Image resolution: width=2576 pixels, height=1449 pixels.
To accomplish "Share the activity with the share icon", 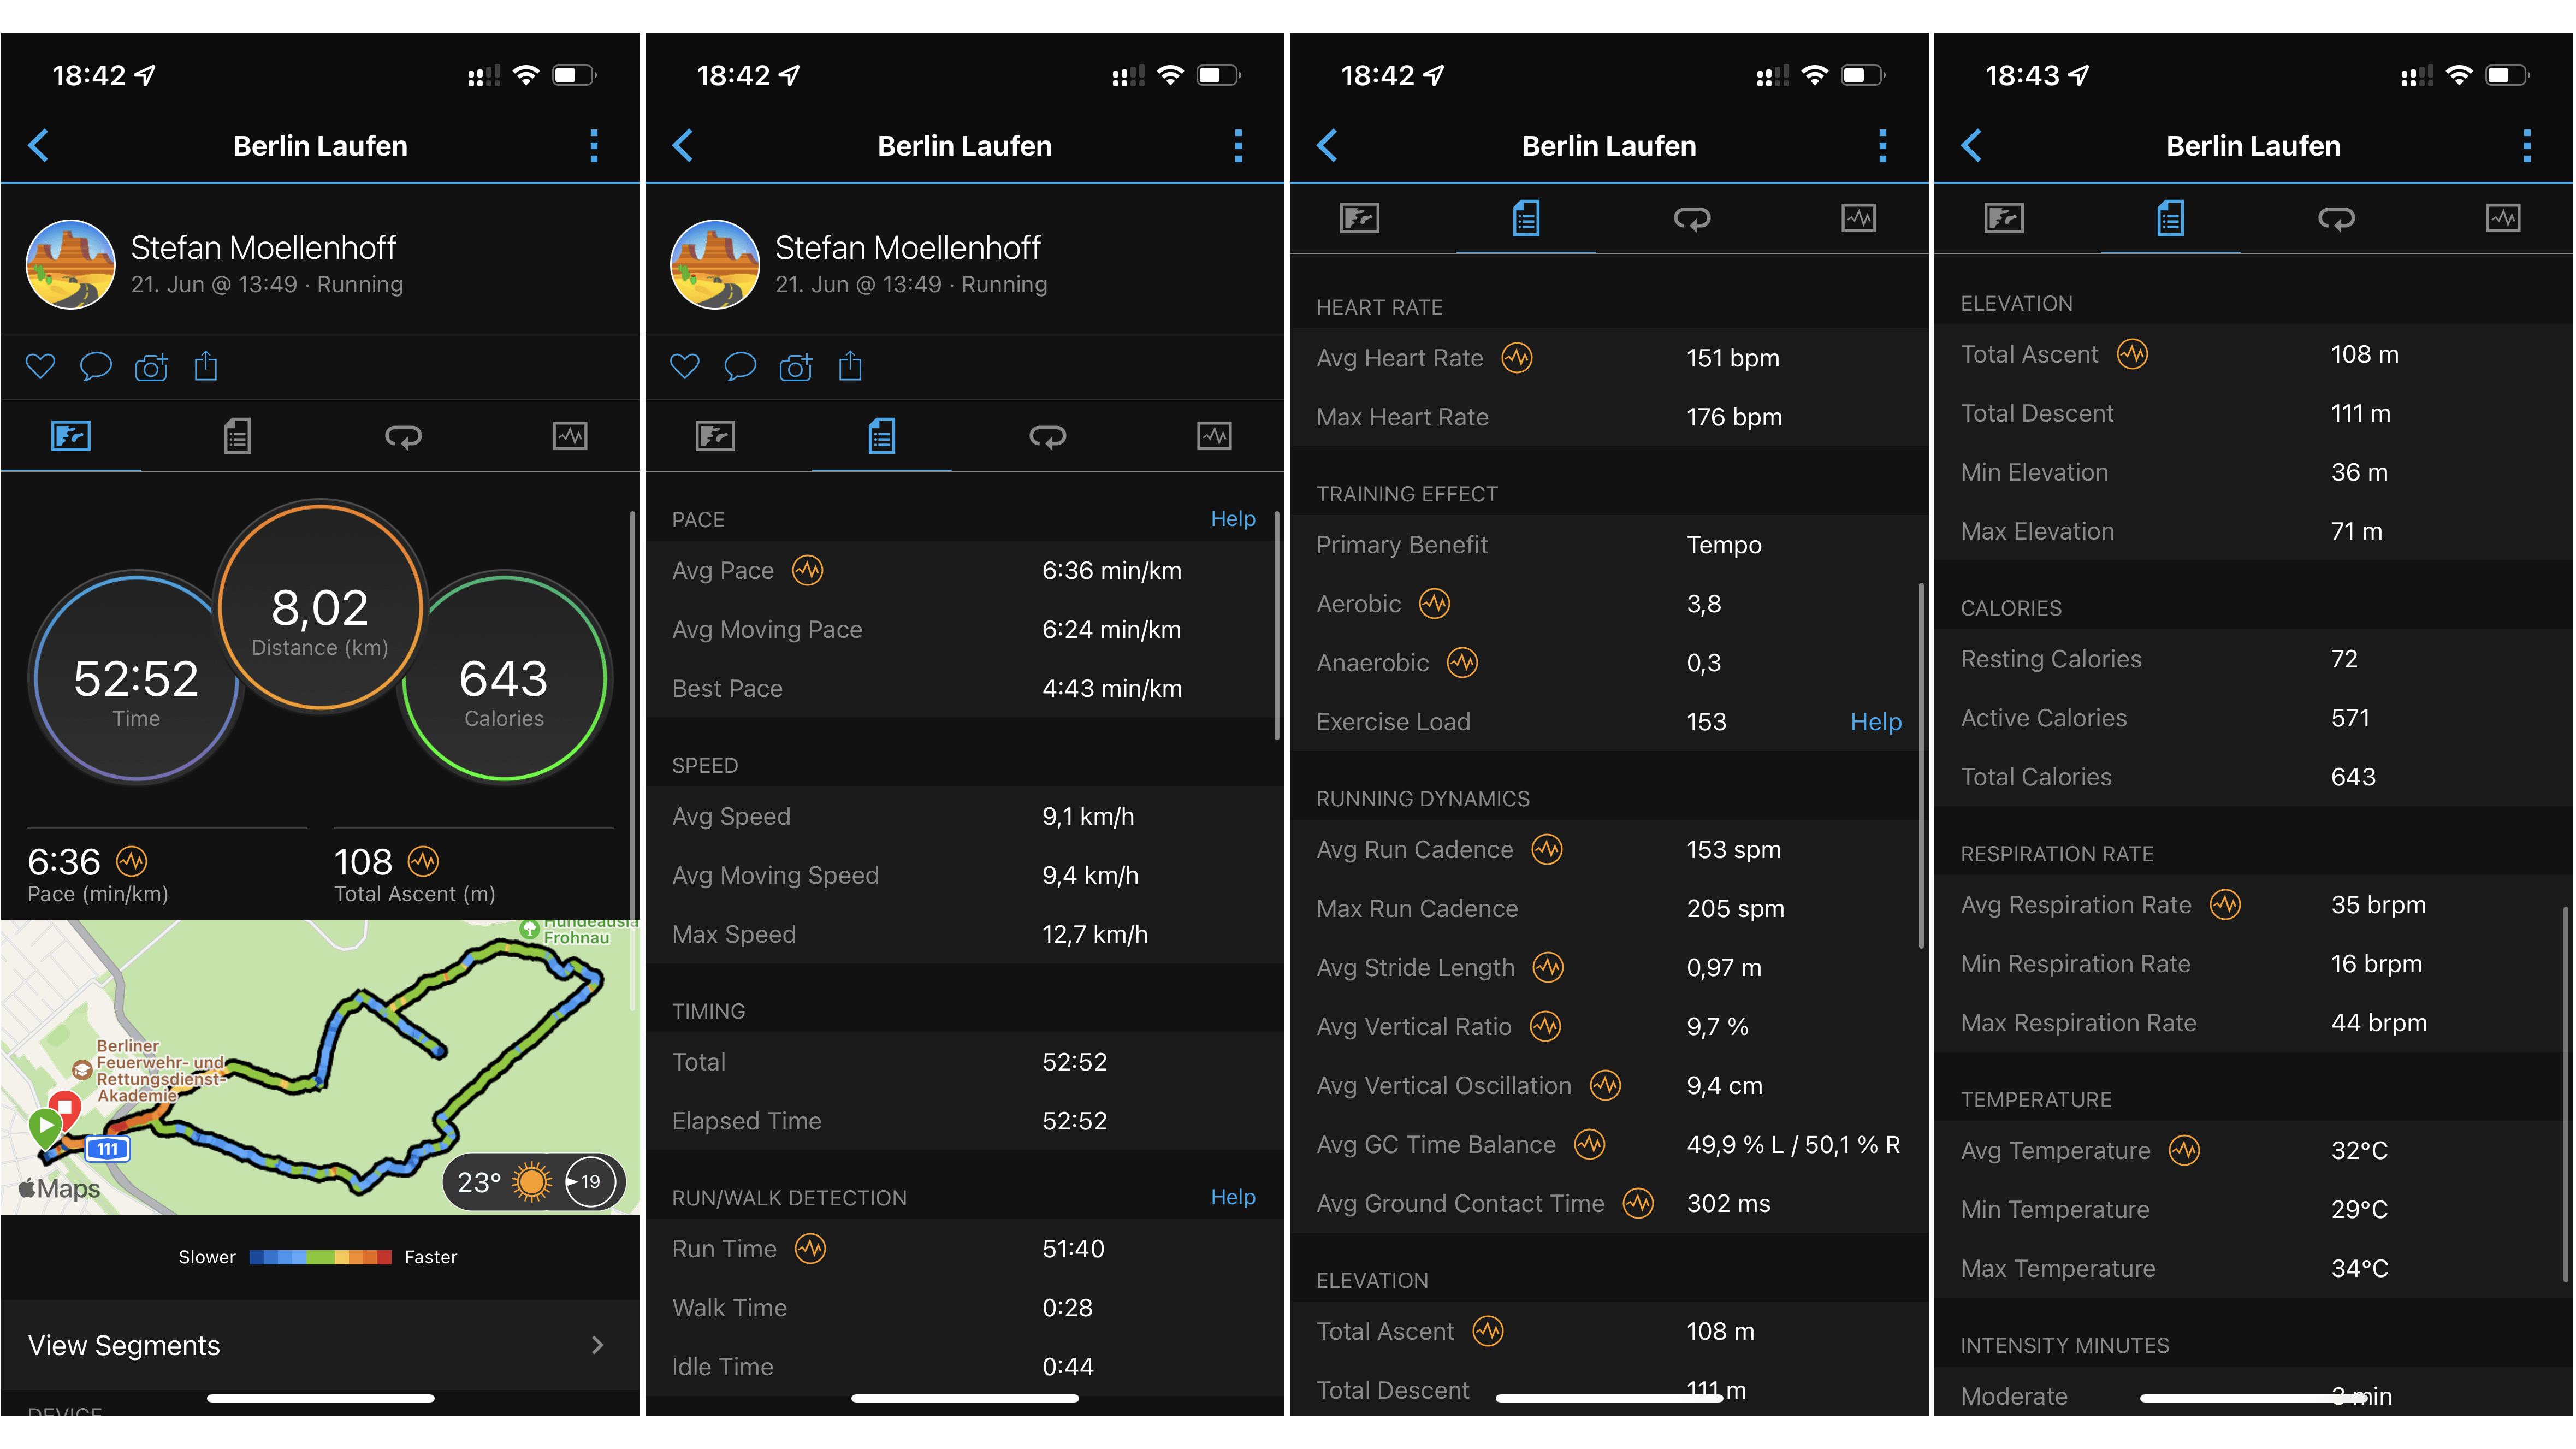I will (x=206, y=366).
